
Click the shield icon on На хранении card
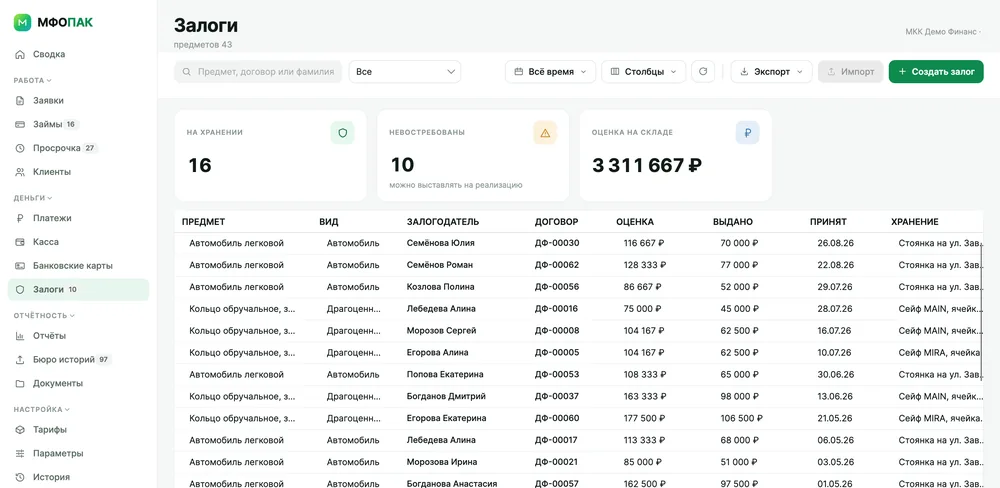coord(342,133)
